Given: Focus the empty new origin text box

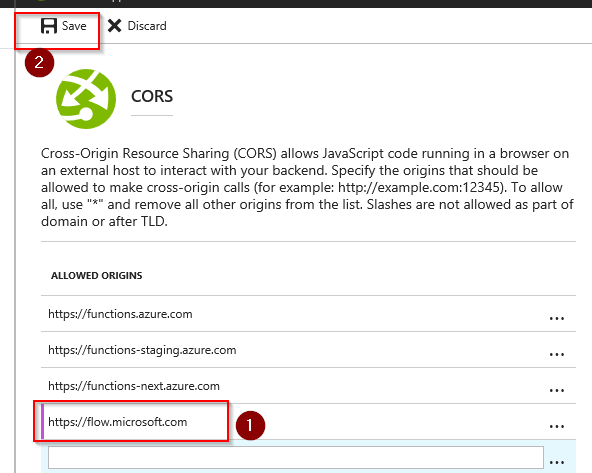Looking at the screenshot, I should tap(296, 458).
